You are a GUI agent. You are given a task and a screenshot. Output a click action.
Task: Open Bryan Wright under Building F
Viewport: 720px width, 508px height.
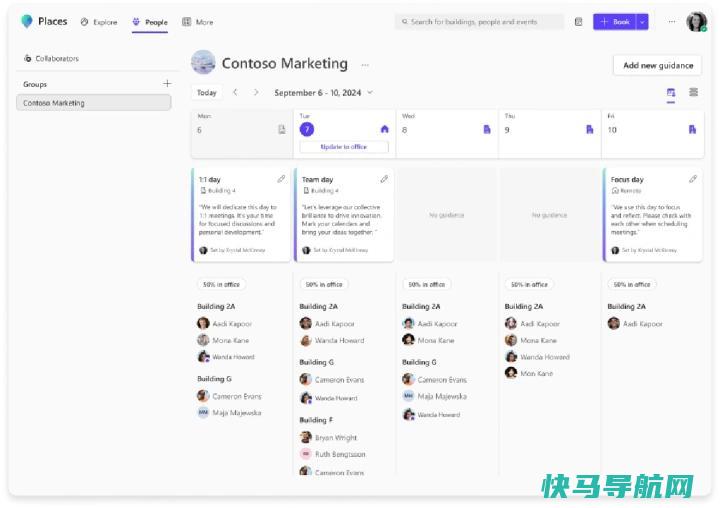pos(328,437)
